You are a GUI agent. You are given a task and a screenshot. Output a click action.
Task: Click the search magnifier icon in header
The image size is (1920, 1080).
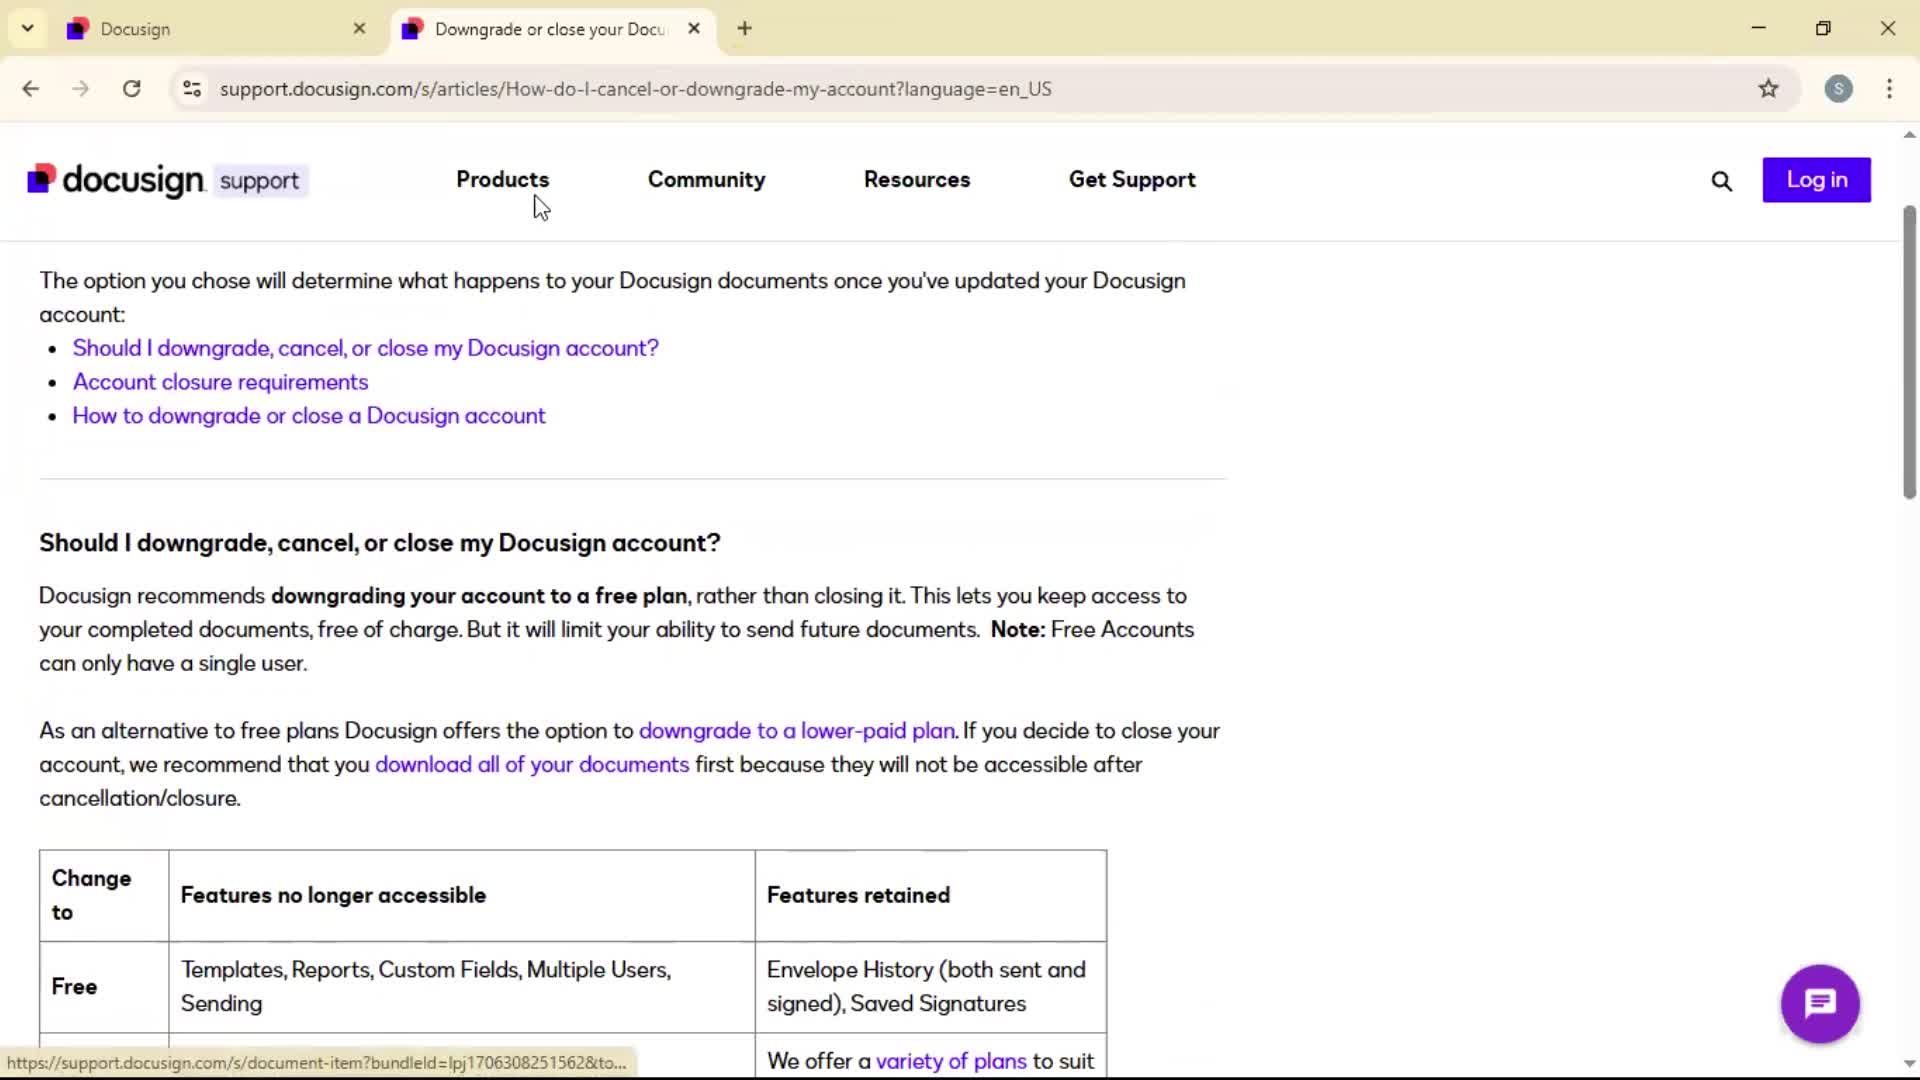(x=1721, y=181)
